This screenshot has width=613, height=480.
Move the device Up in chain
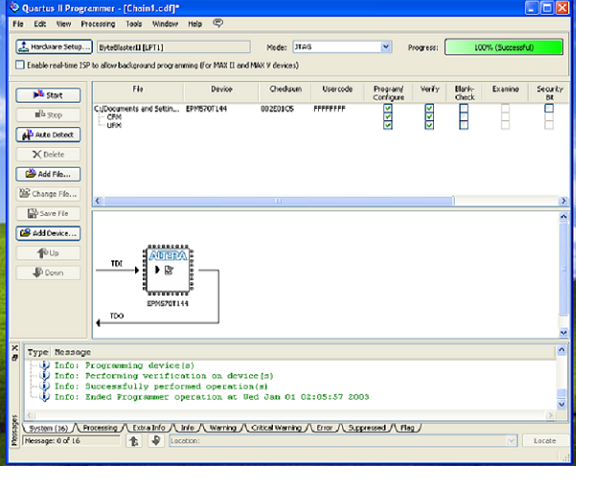[48, 253]
